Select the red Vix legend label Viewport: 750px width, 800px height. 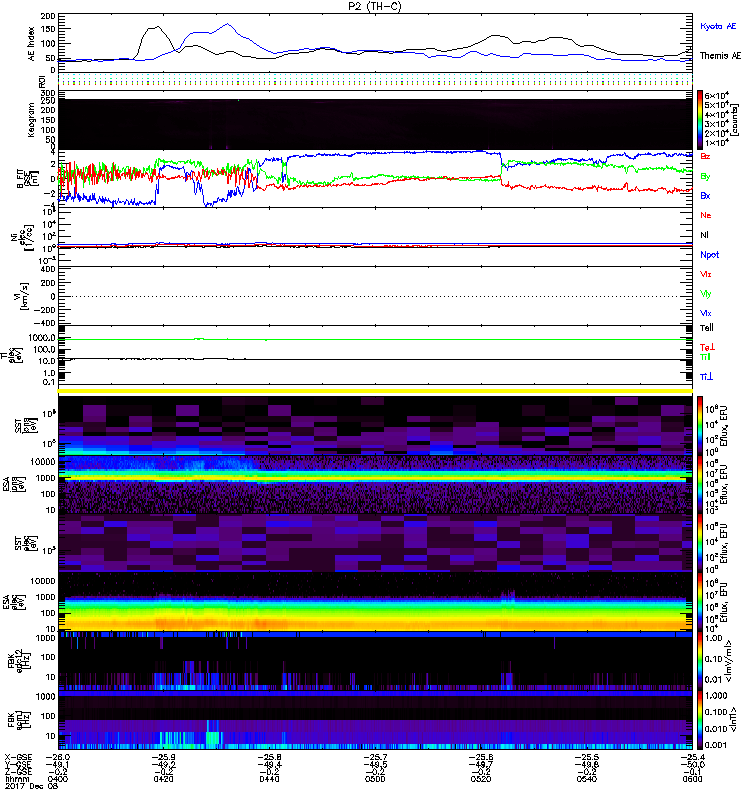click(705, 274)
